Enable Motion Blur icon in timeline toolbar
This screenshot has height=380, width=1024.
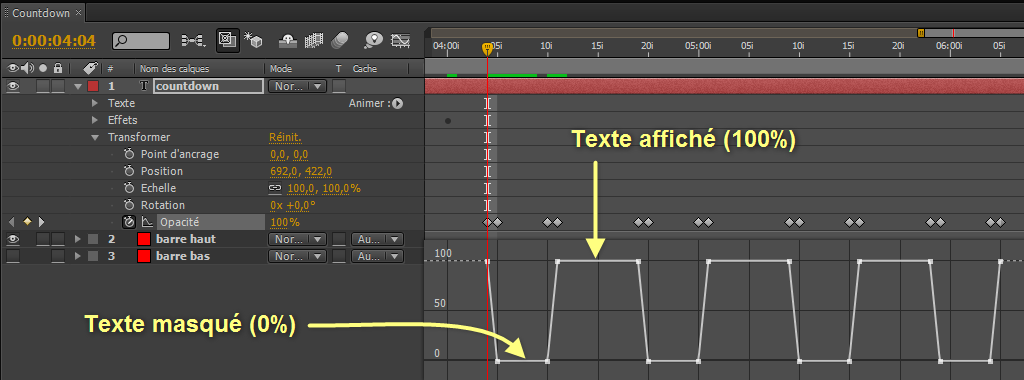[x=340, y=40]
